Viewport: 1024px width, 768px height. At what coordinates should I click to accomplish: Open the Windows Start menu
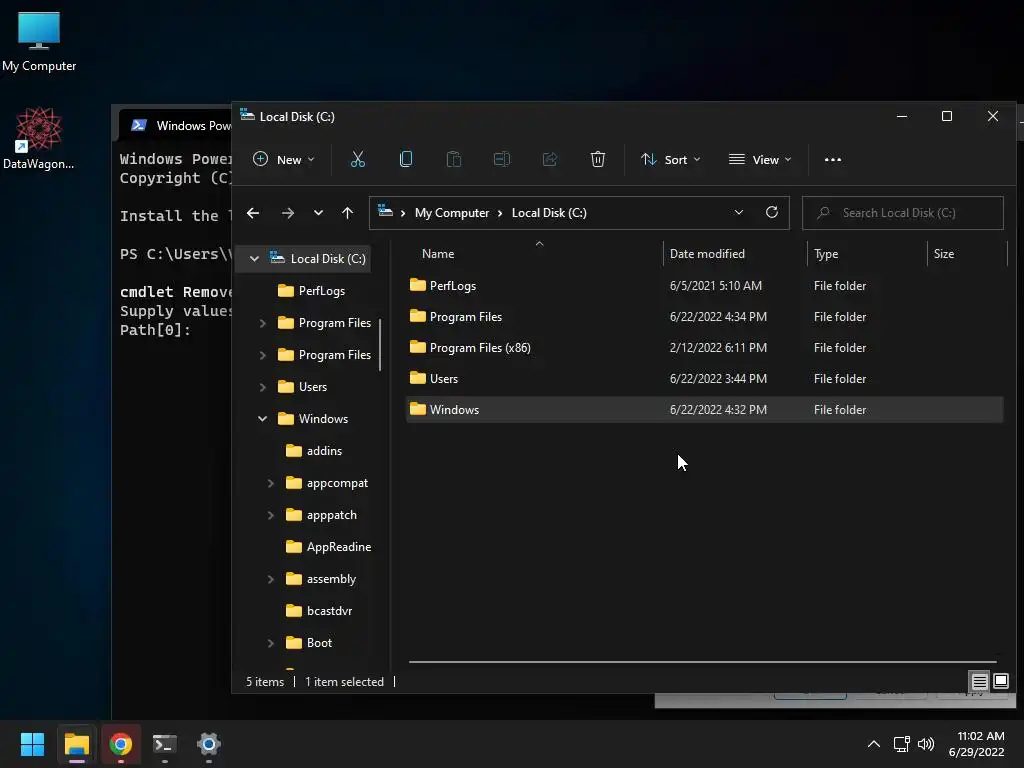click(32, 744)
